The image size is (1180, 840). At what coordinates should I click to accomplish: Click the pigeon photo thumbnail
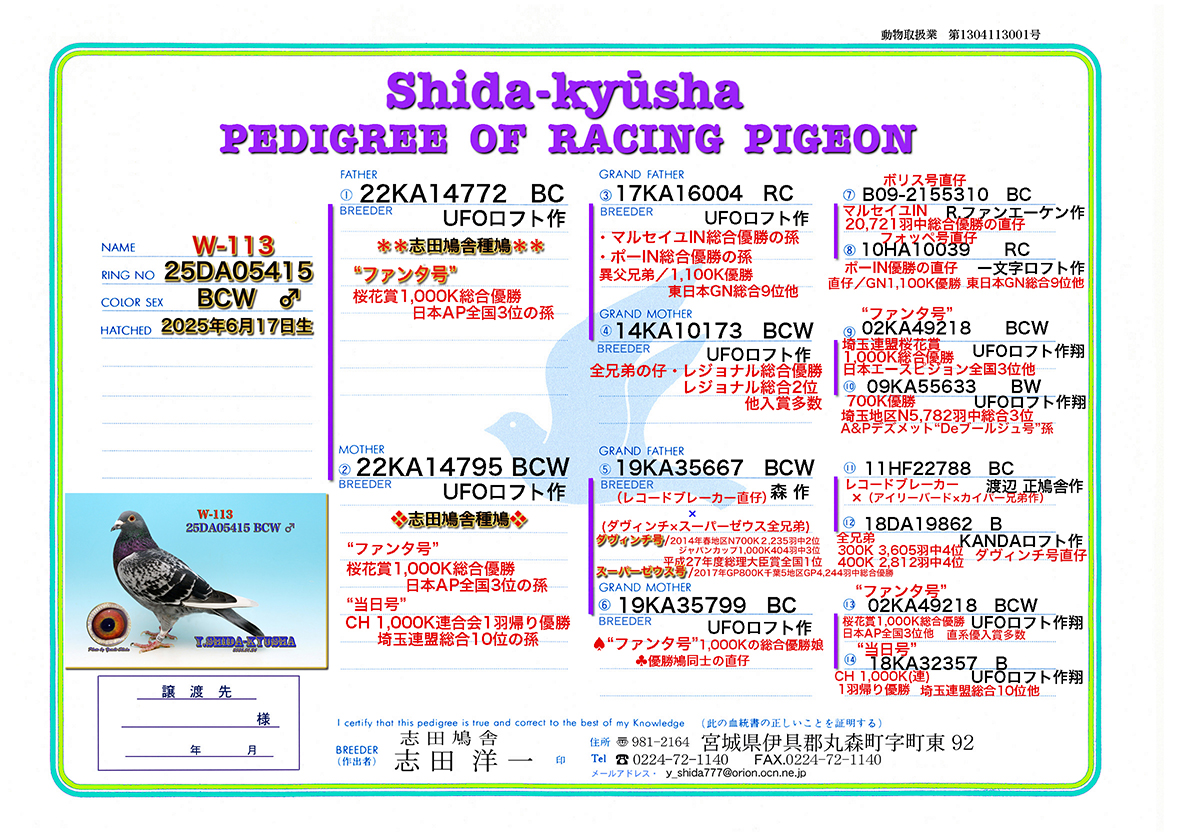[196, 580]
